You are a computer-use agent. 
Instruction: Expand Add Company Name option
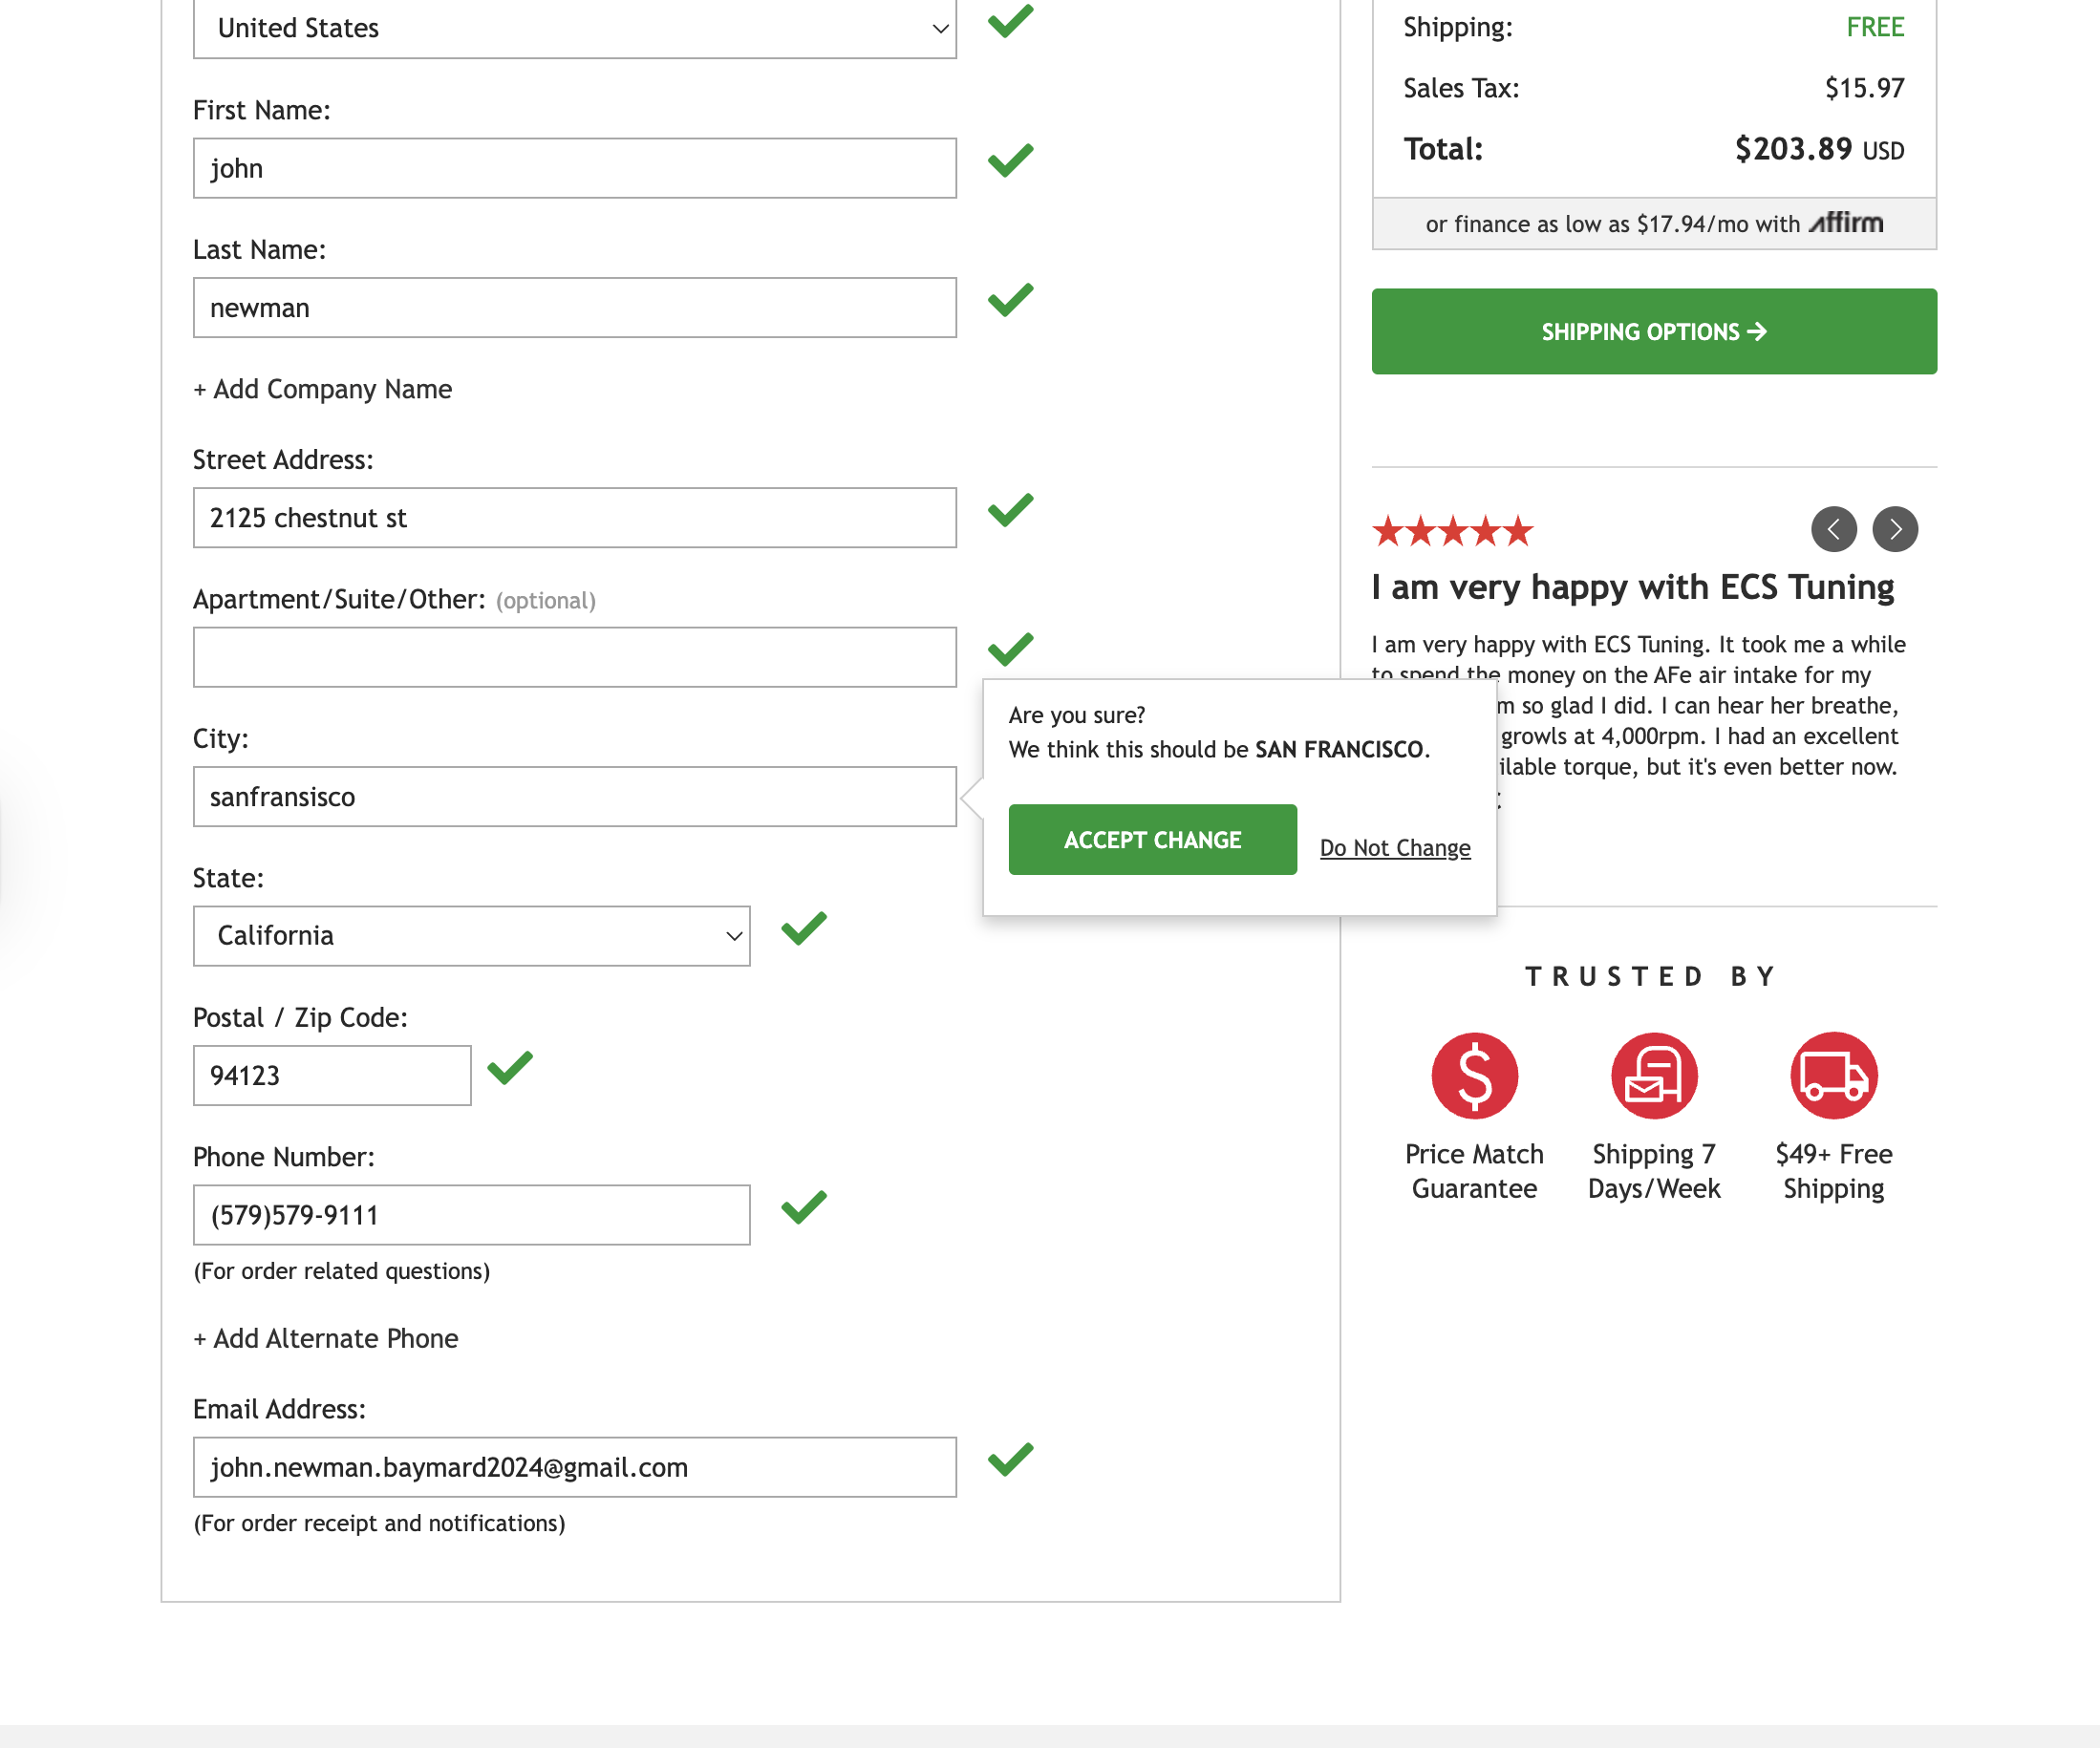point(322,389)
